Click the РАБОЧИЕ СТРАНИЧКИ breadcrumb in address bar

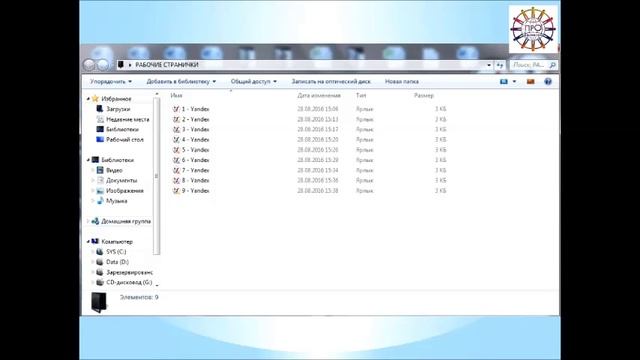167,65
